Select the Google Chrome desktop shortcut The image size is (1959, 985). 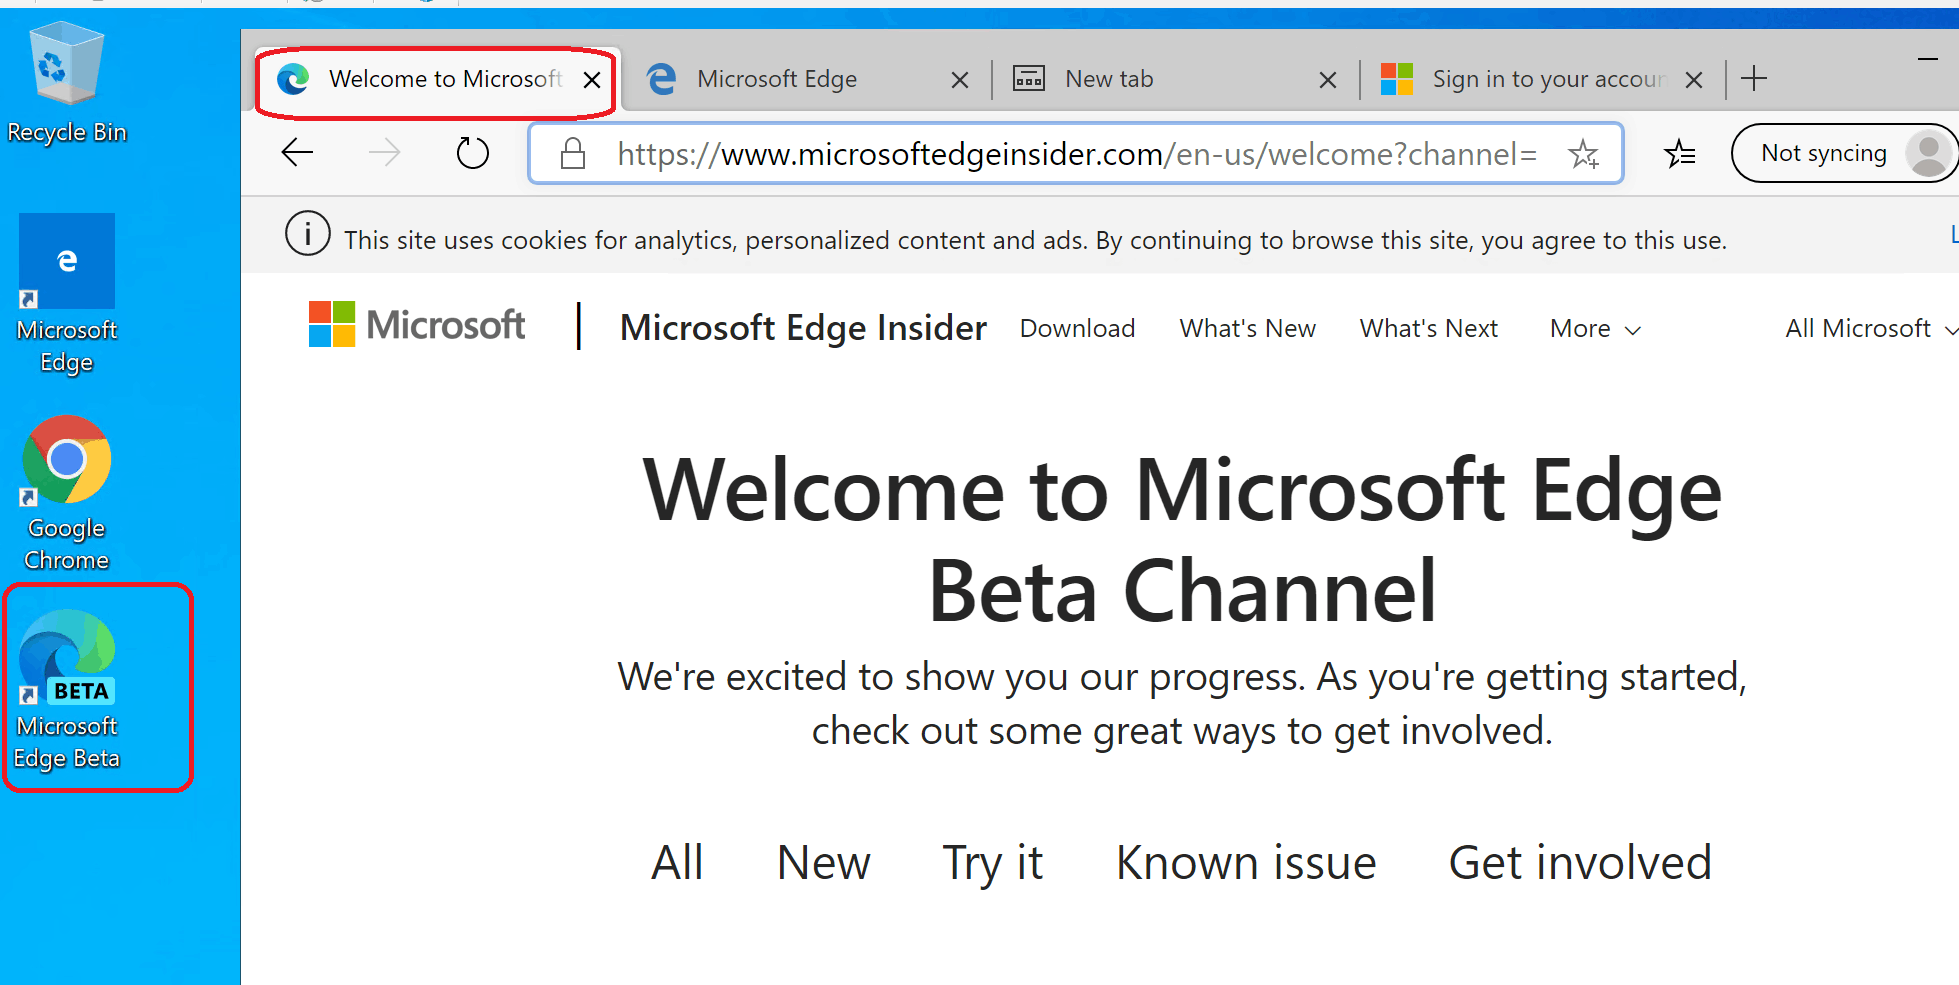pos(67,494)
